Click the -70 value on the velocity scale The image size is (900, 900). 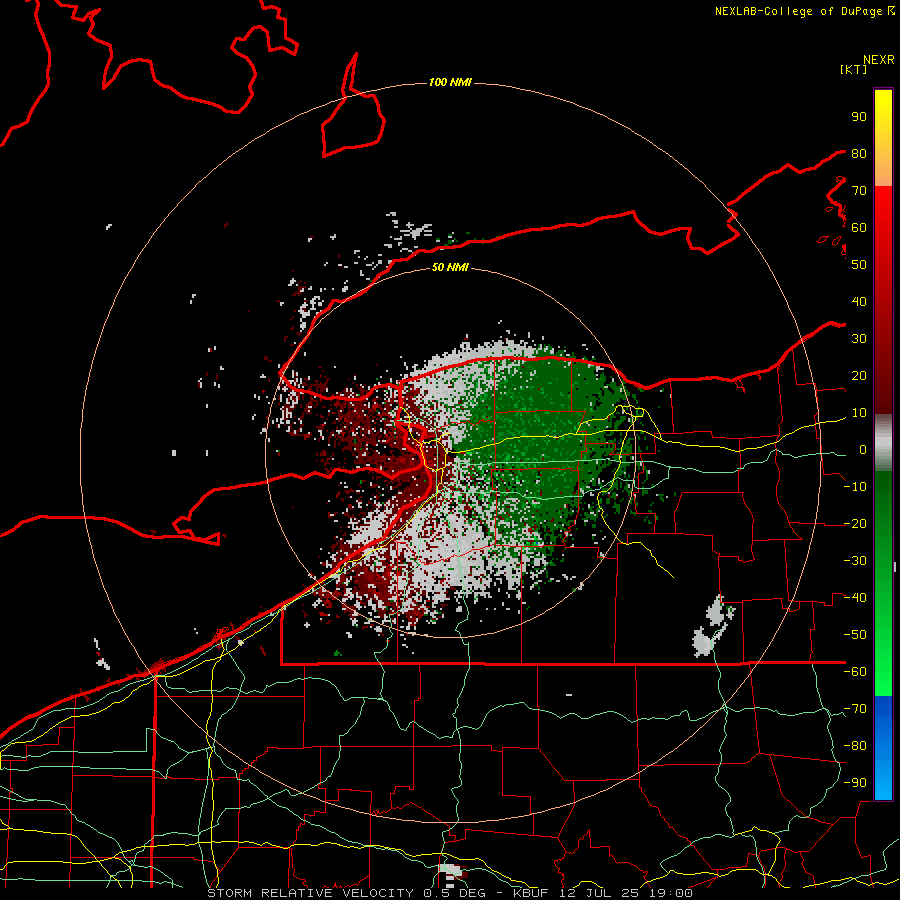point(855,708)
